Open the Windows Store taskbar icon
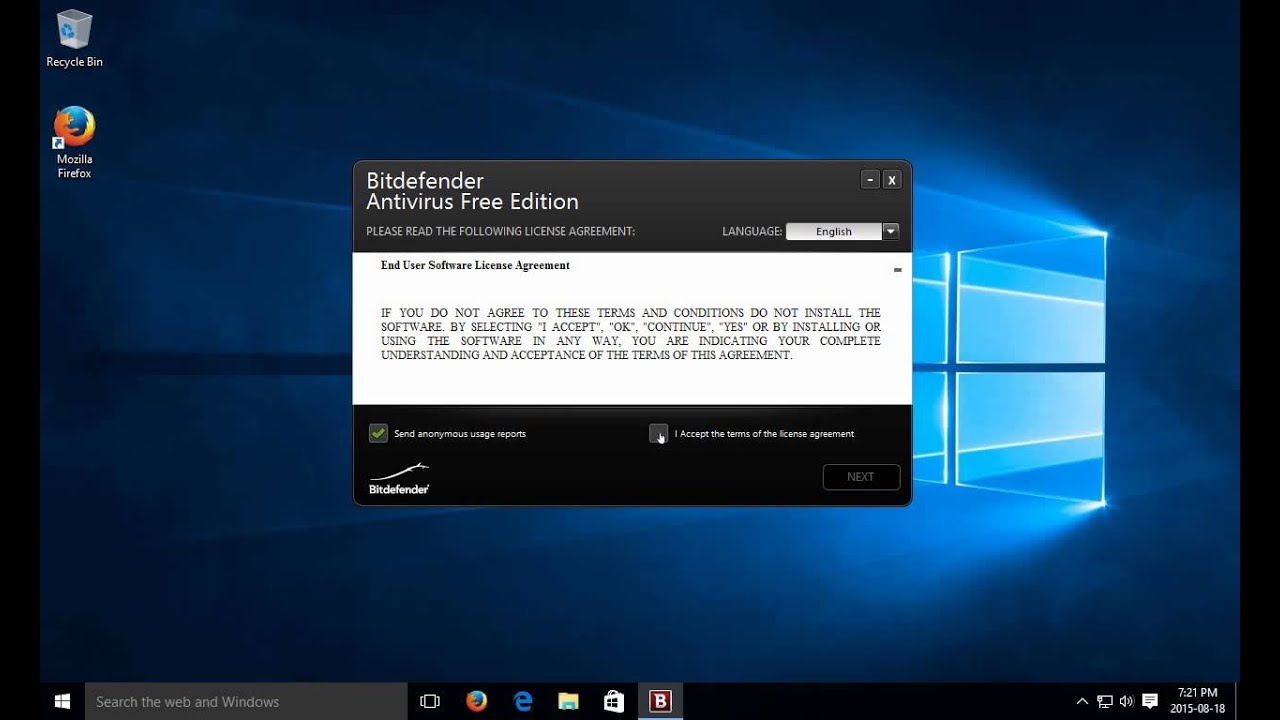The image size is (1280, 720). pyautogui.click(x=614, y=701)
